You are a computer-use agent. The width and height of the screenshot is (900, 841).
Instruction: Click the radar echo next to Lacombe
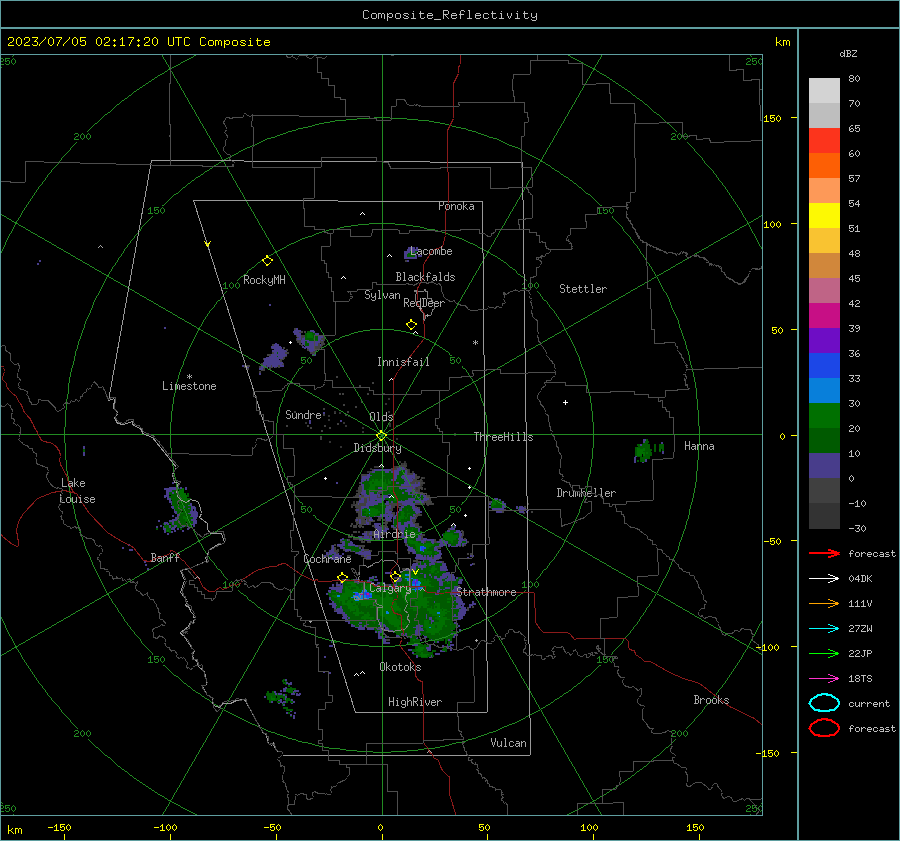click(x=411, y=253)
